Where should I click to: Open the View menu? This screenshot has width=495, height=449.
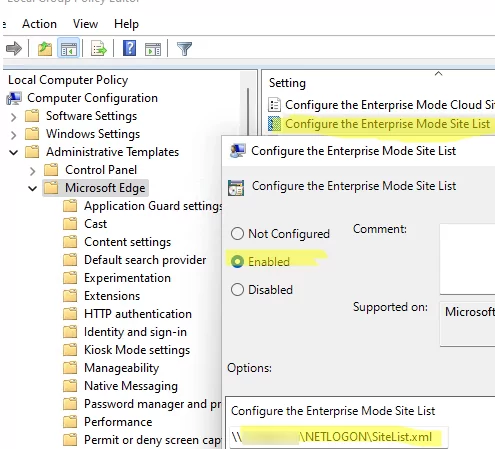85,24
